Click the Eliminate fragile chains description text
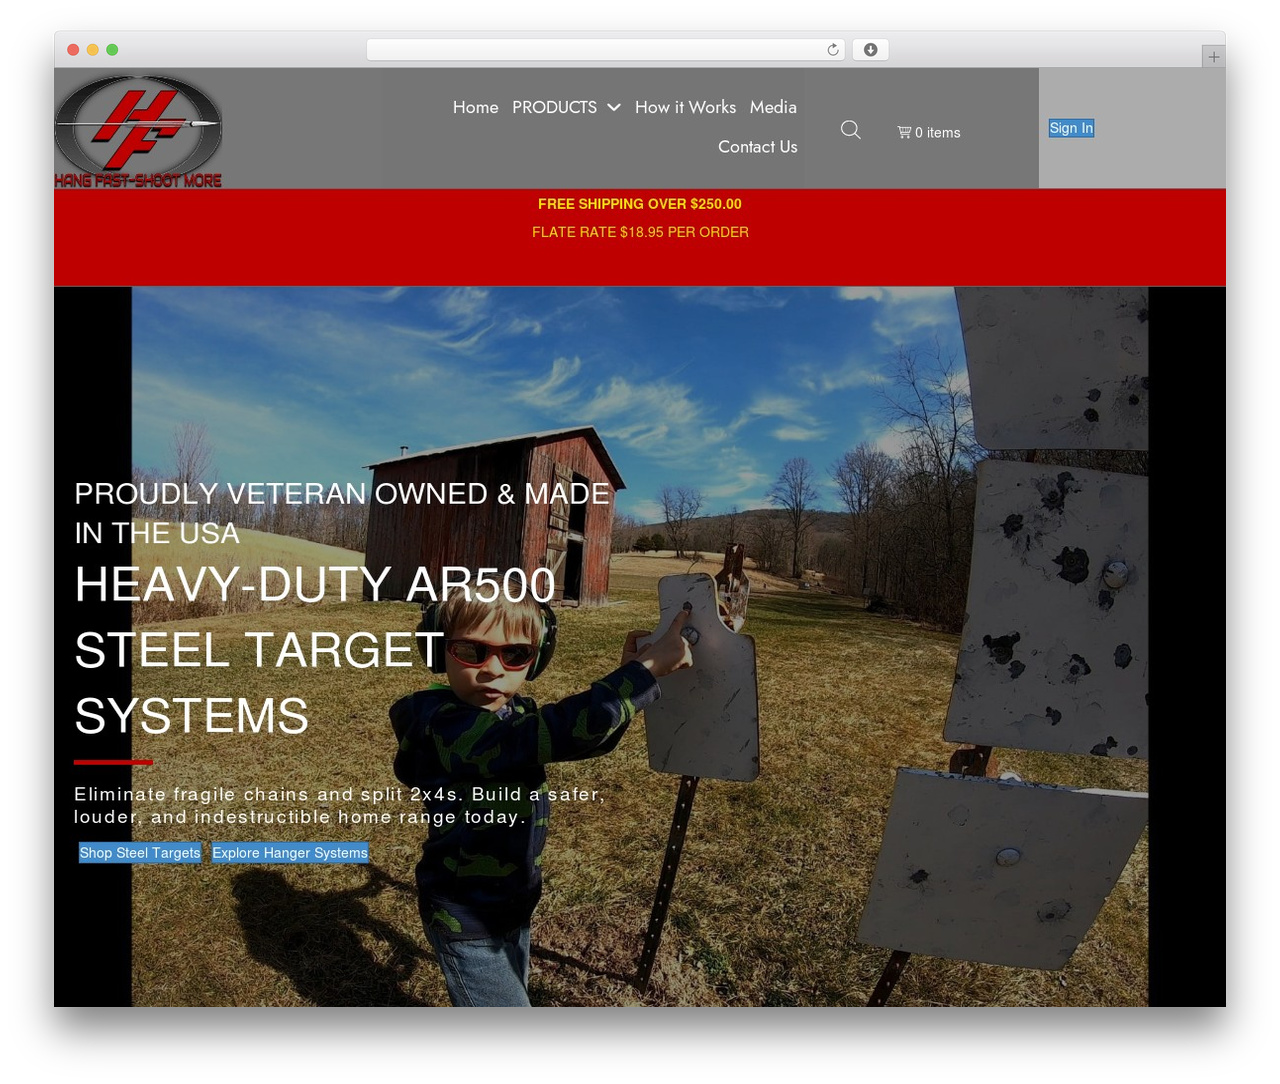 click(x=339, y=805)
